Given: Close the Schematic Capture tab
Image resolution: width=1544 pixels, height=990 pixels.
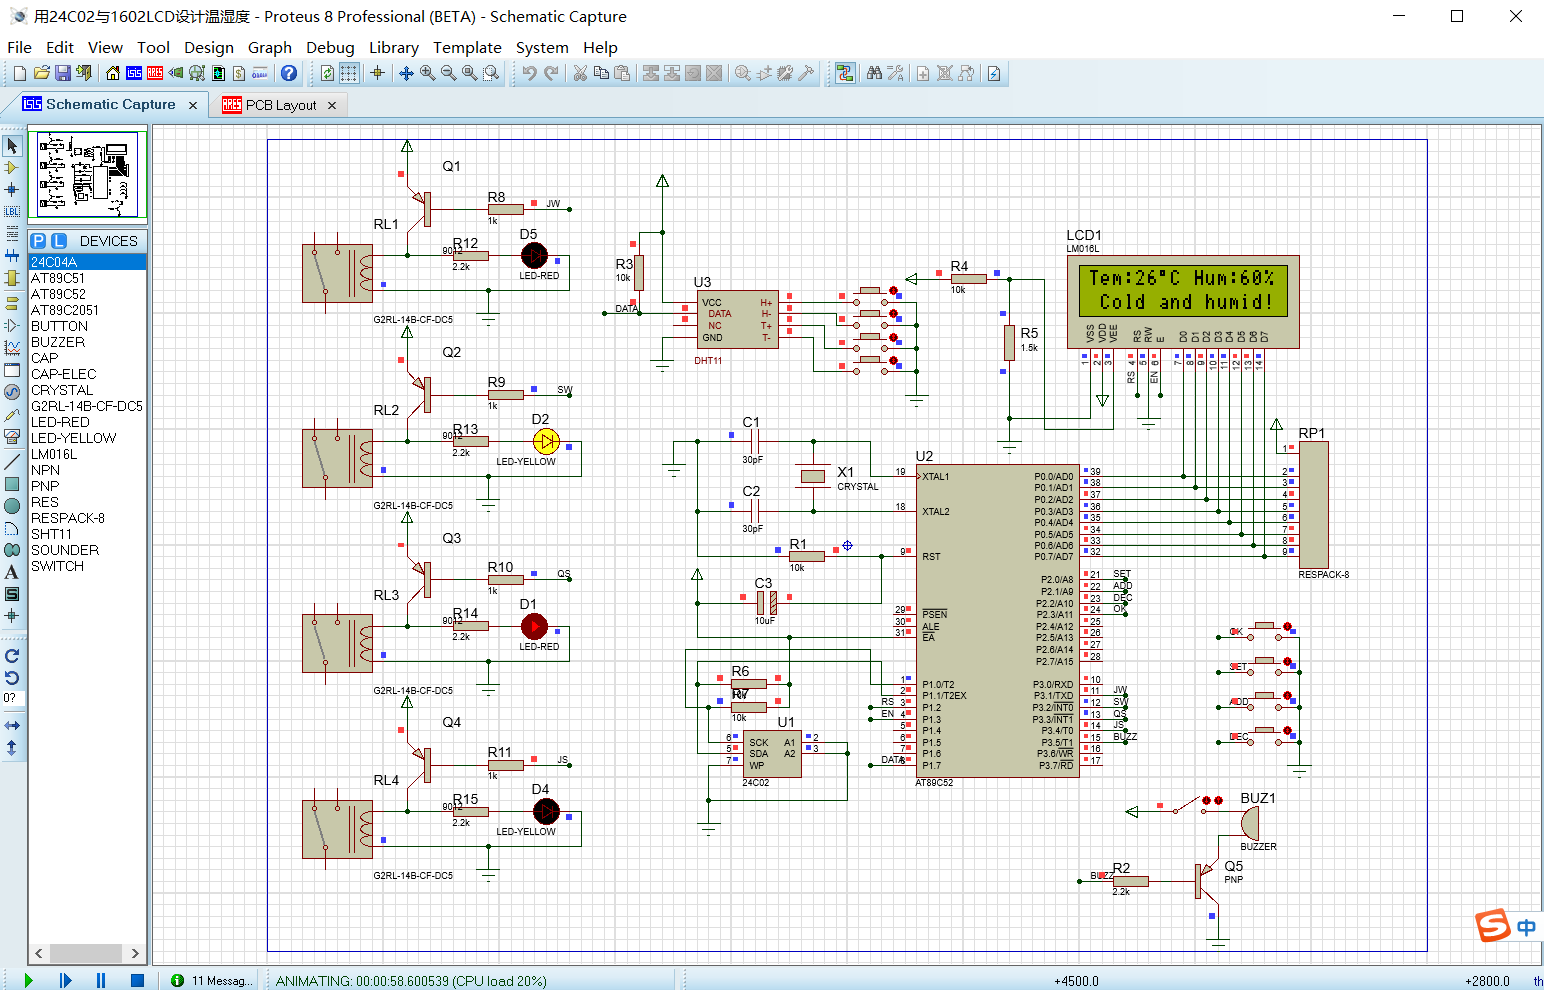Looking at the screenshot, I should pyautogui.click(x=193, y=105).
